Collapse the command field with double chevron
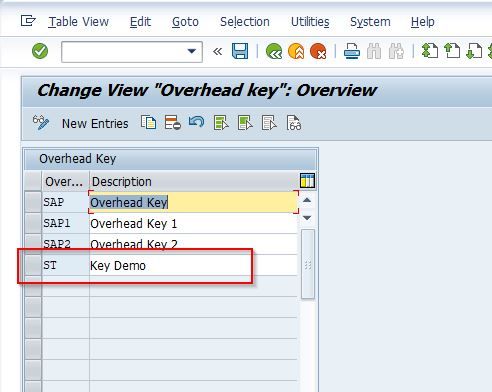Viewport: 492px width, 392px height. [x=218, y=51]
